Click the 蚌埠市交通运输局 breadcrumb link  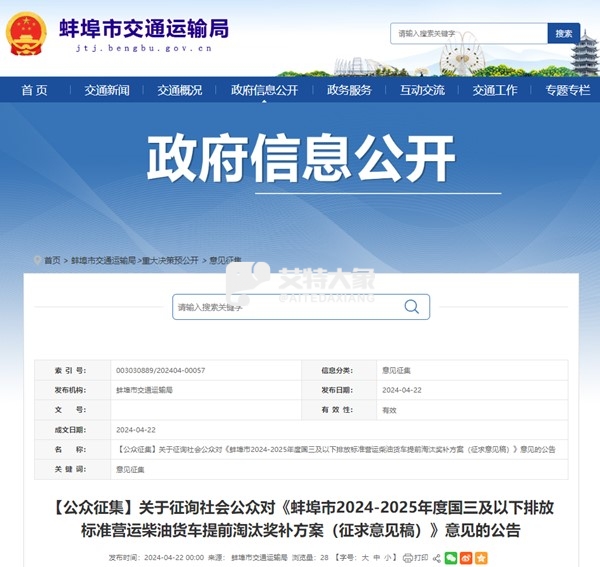click(x=103, y=260)
